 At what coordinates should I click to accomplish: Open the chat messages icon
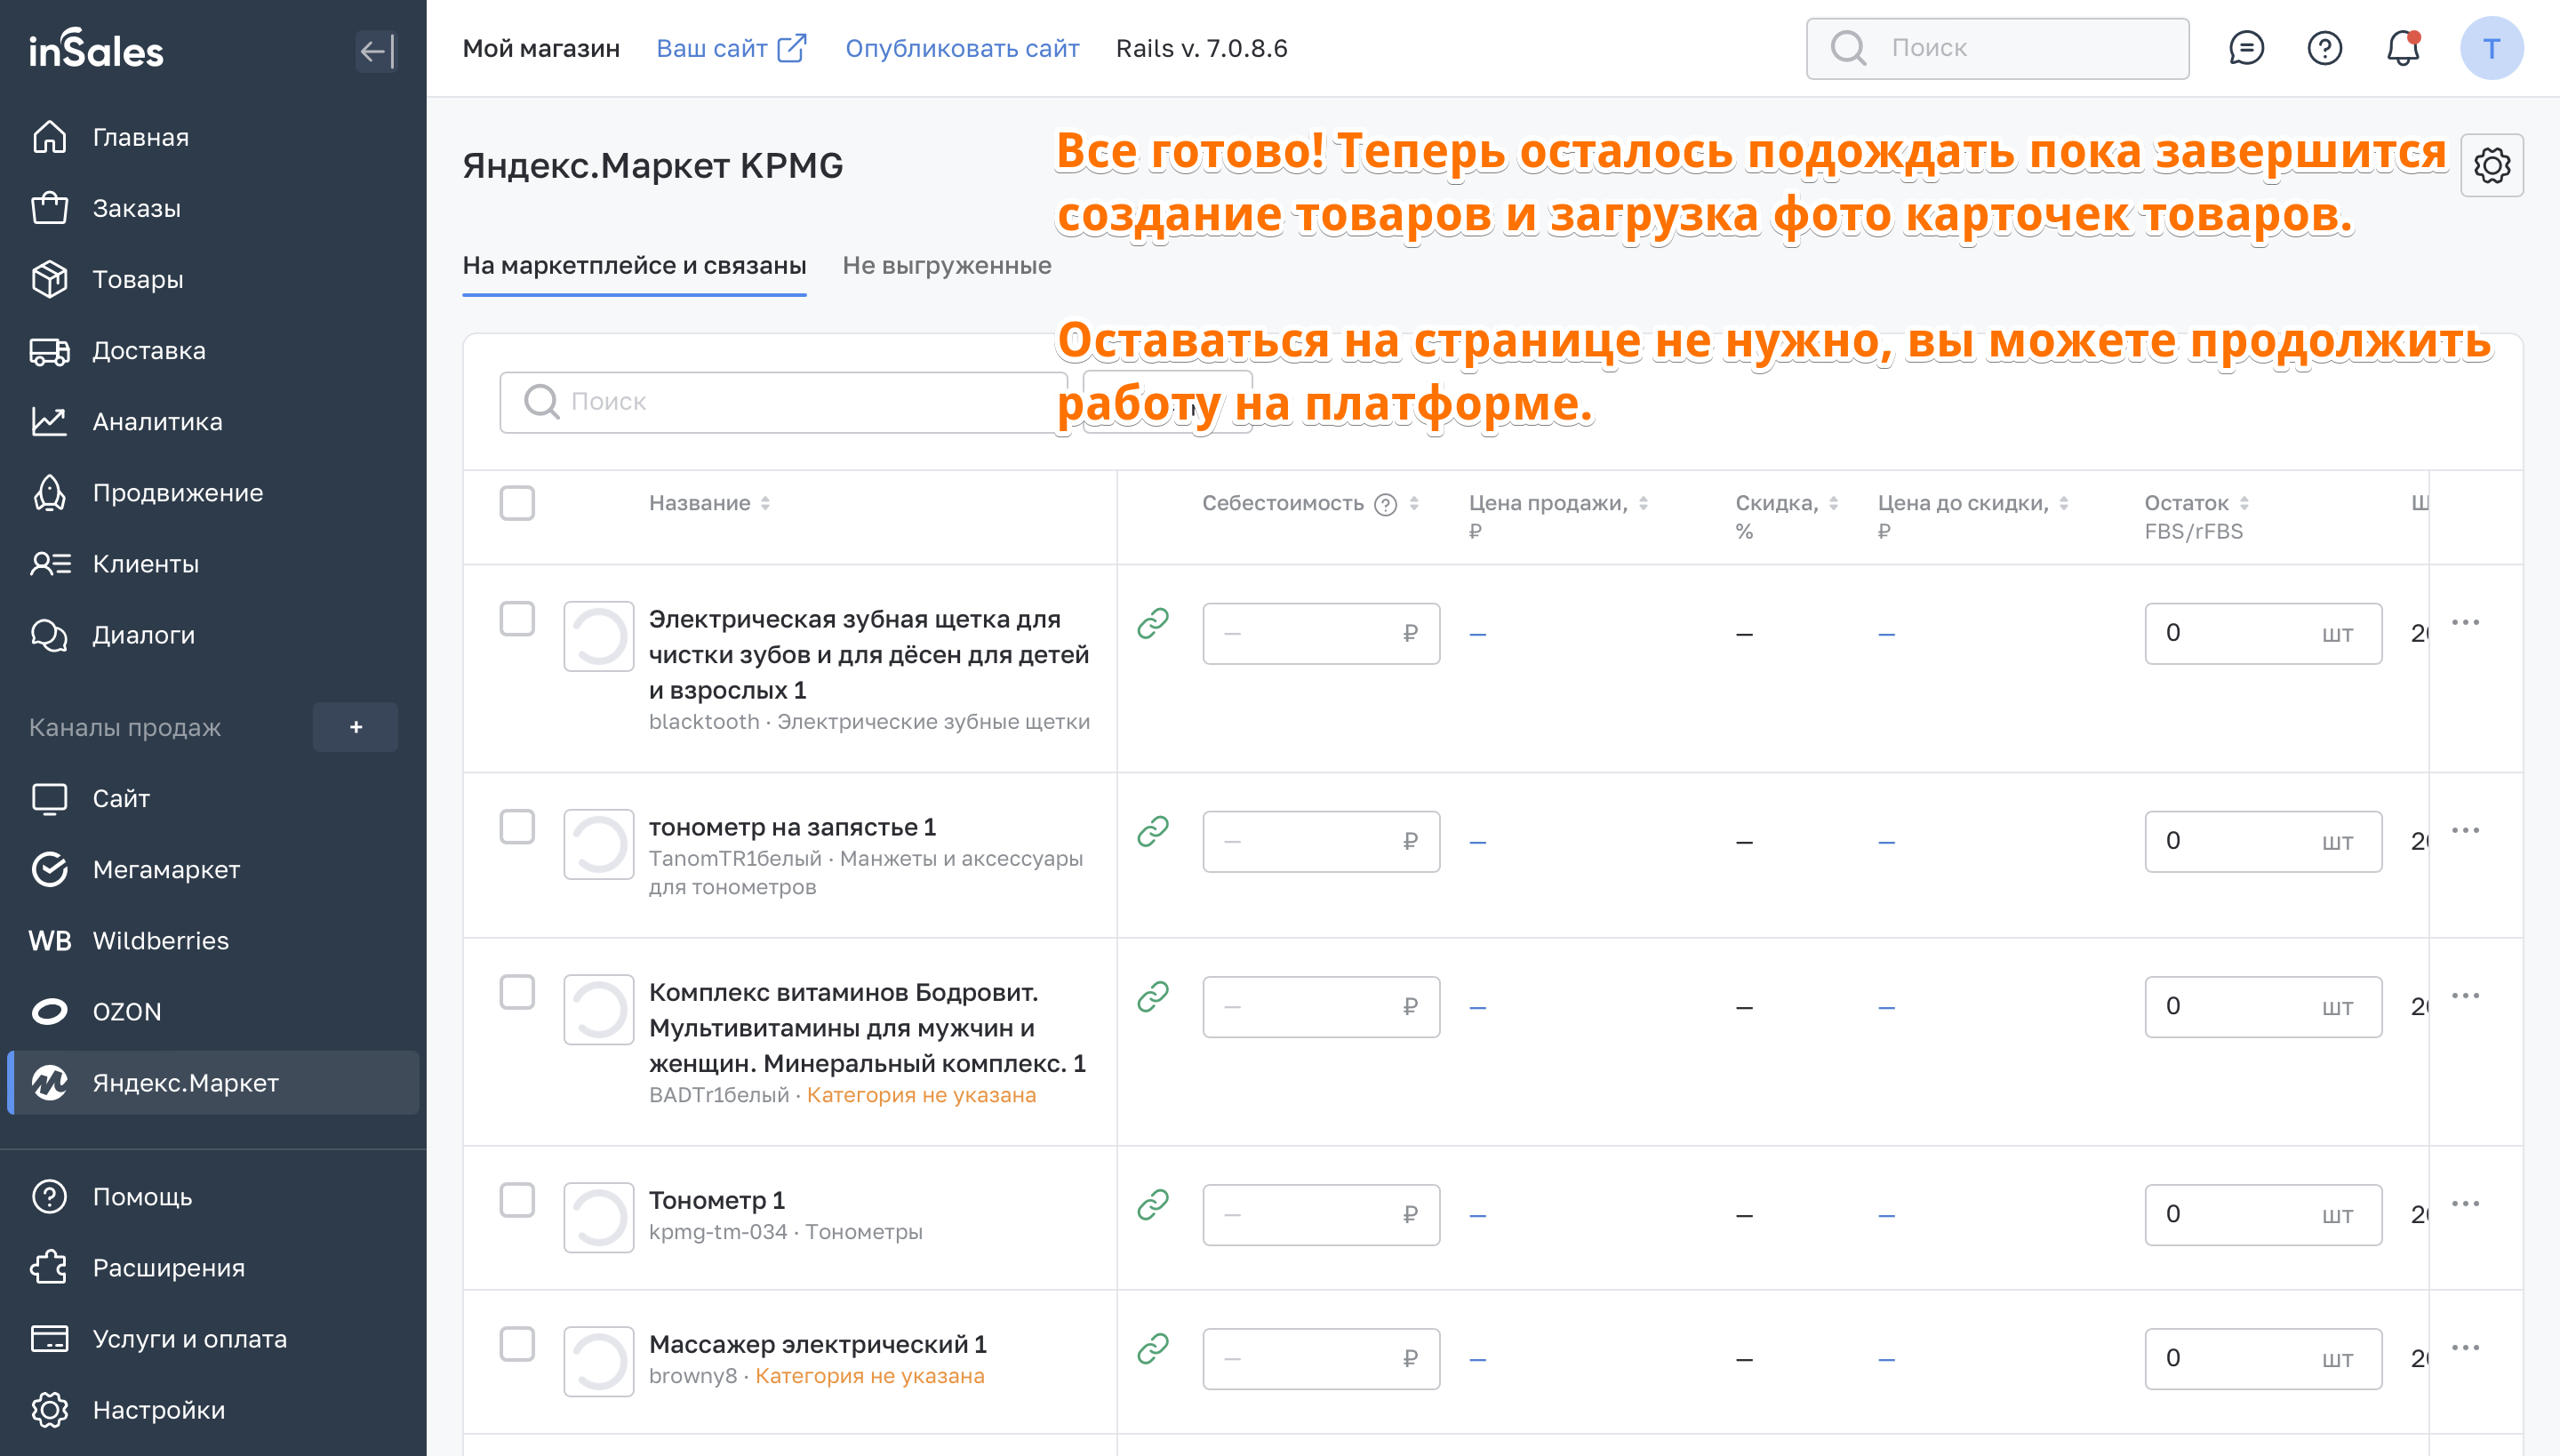pos(2246,48)
